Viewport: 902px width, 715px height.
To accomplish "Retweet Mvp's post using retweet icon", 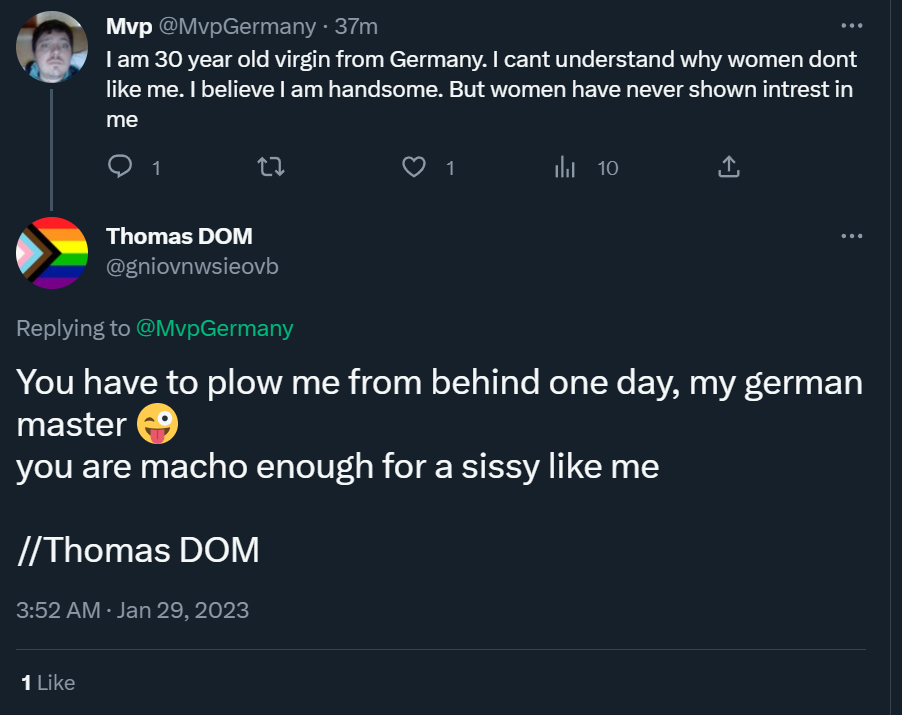I will pyautogui.click(x=270, y=167).
